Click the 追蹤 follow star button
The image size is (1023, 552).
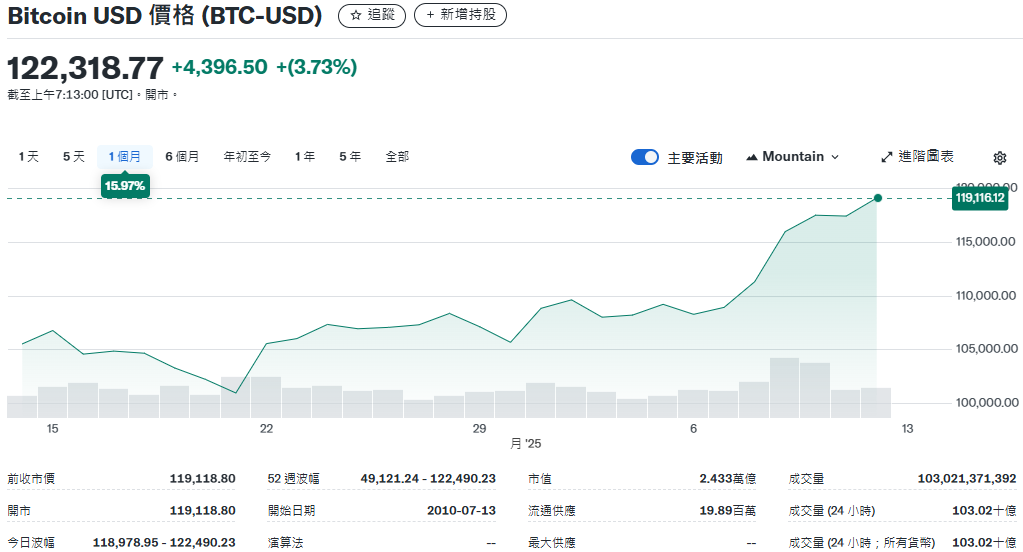(x=372, y=15)
